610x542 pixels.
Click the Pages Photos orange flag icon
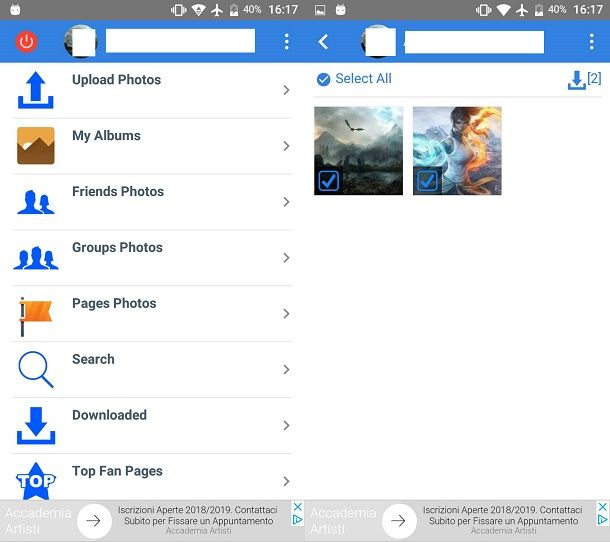point(35,316)
